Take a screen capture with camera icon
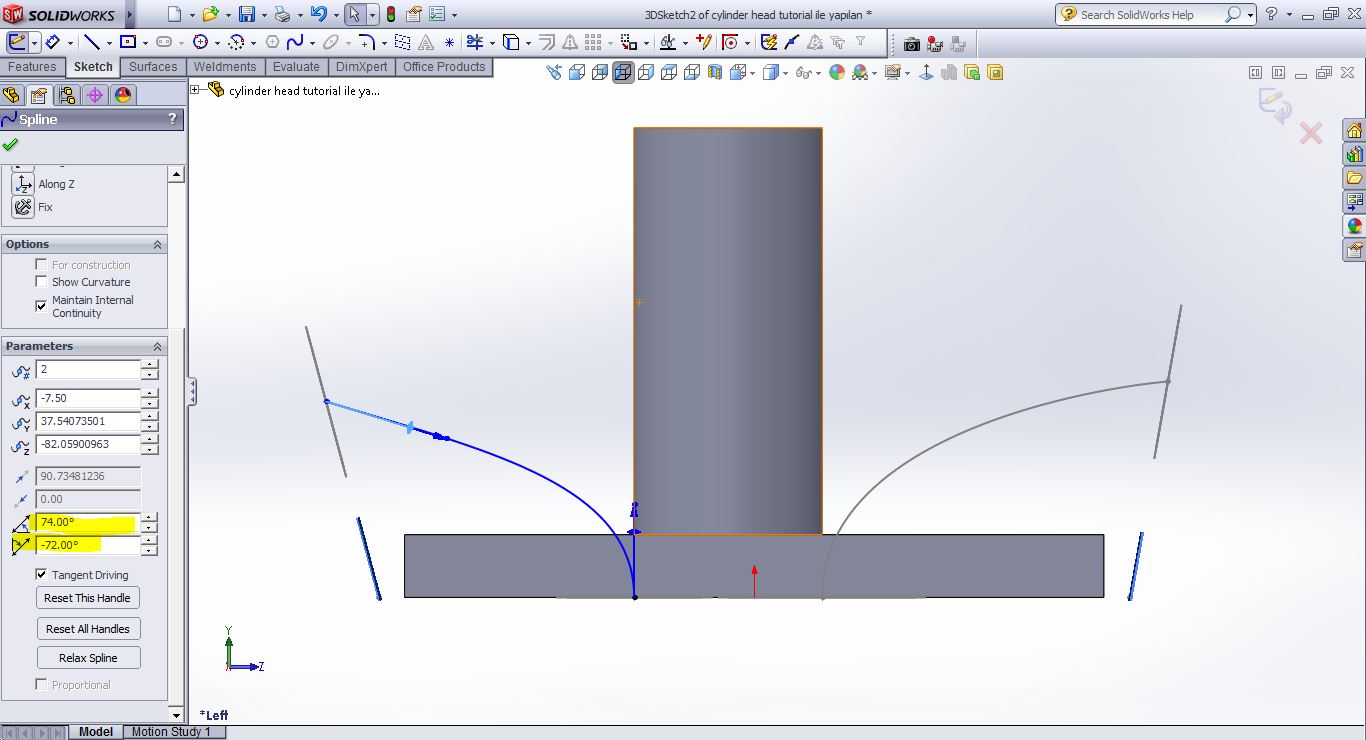The image size is (1366, 740). tap(911, 44)
